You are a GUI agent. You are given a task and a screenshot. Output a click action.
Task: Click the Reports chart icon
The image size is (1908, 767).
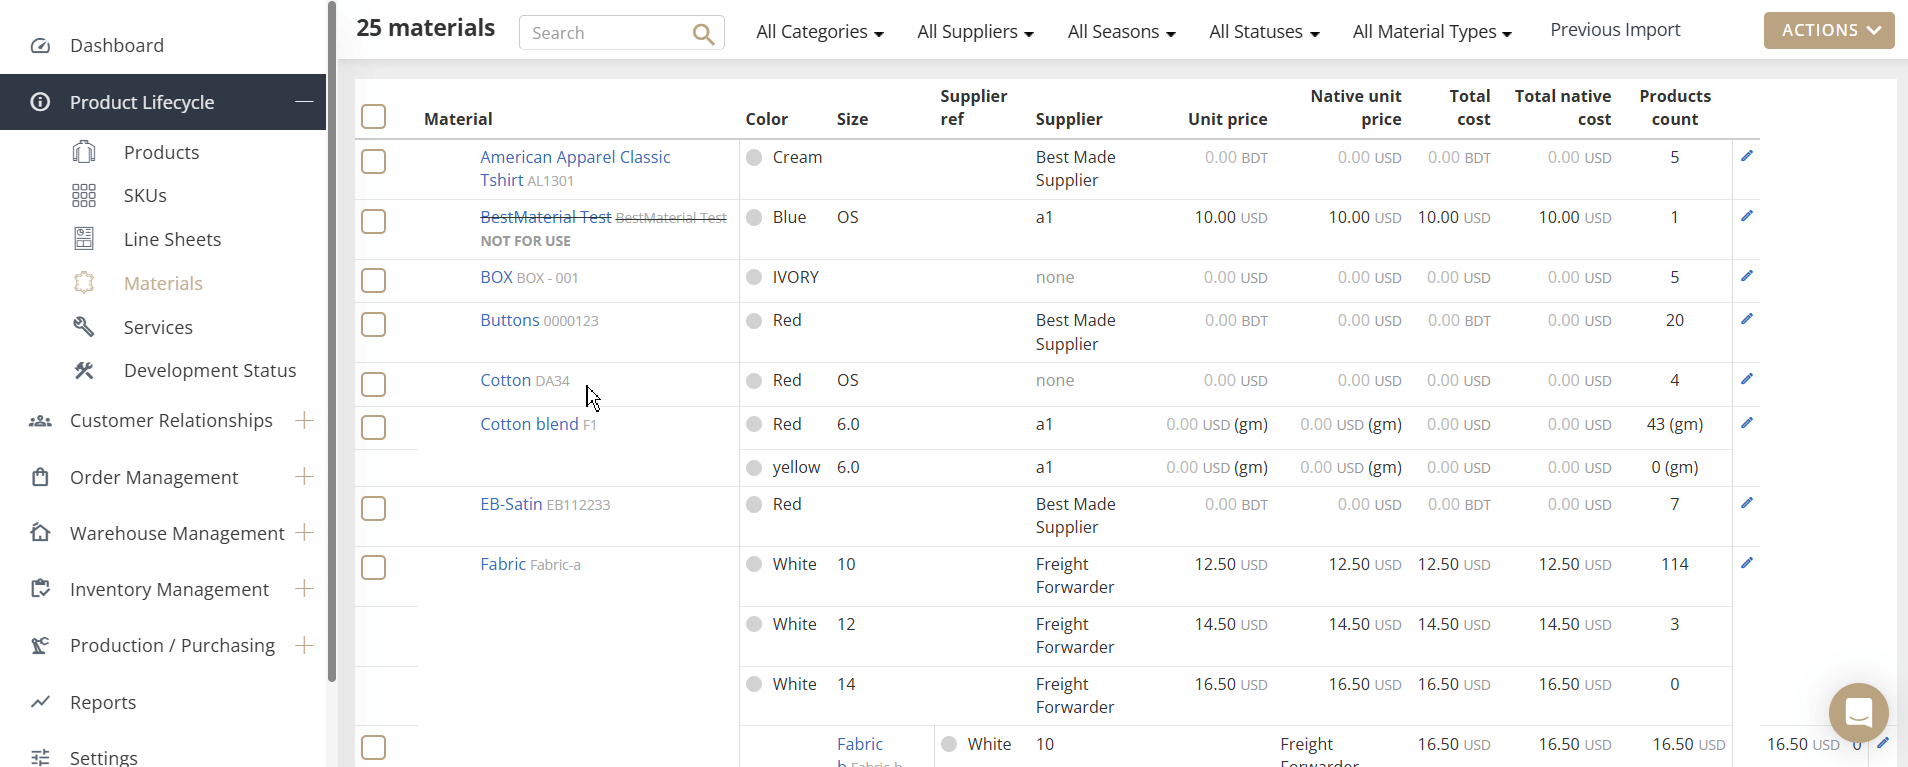coord(40,702)
